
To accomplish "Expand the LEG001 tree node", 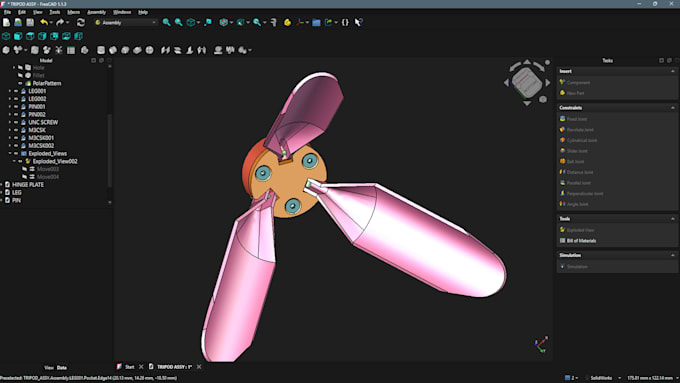I will click(x=10, y=91).
